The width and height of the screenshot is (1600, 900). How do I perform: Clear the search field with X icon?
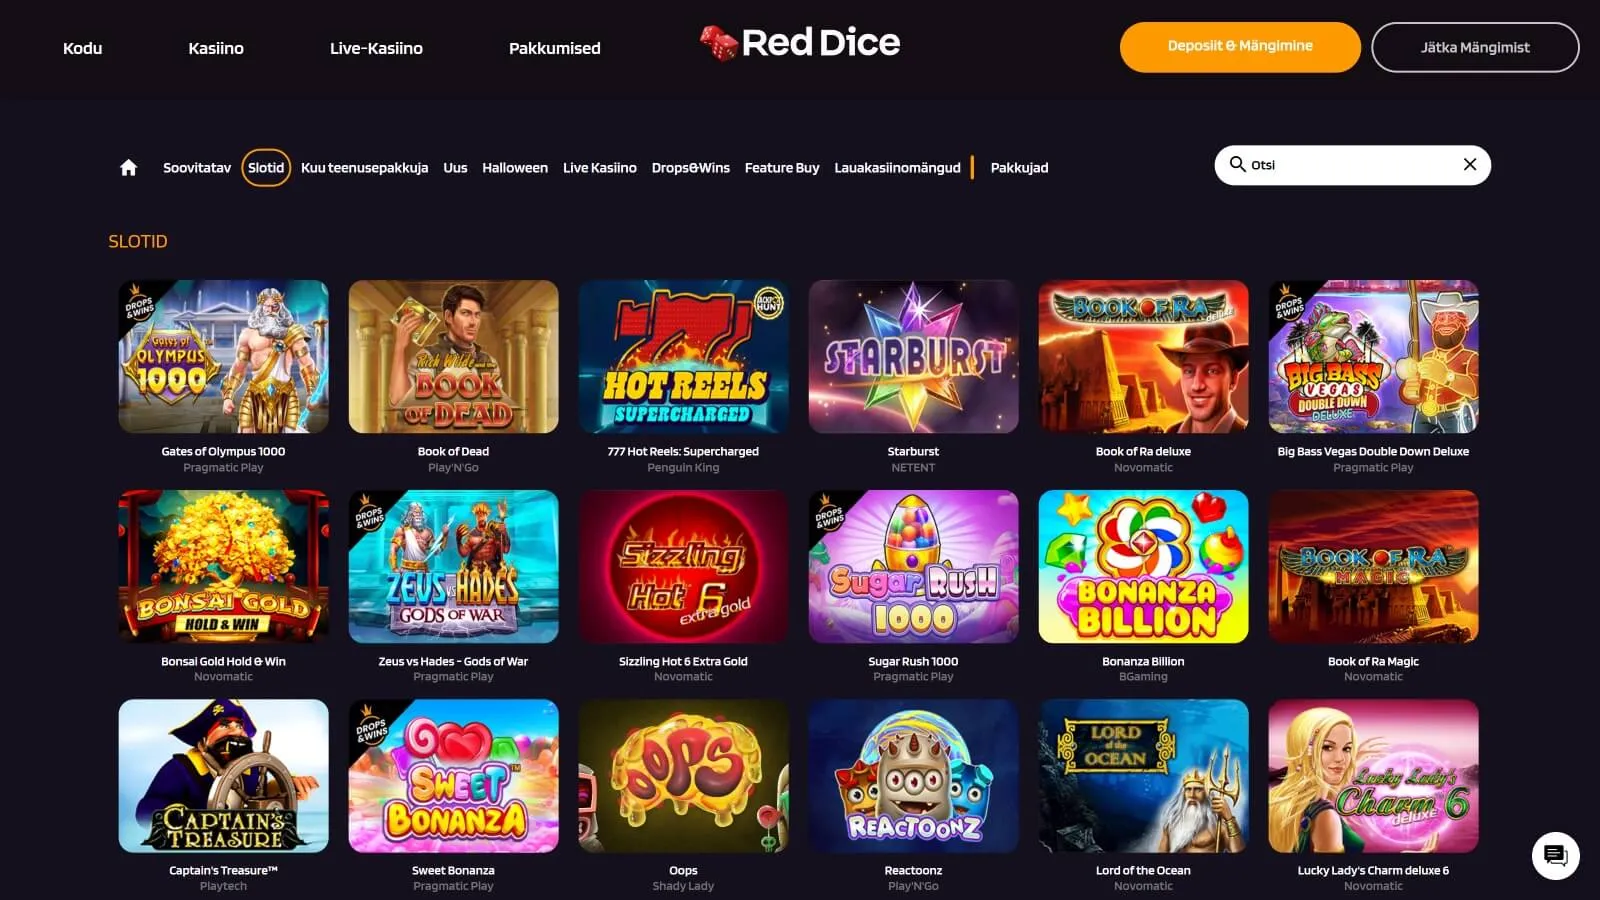coord(1470,165)
